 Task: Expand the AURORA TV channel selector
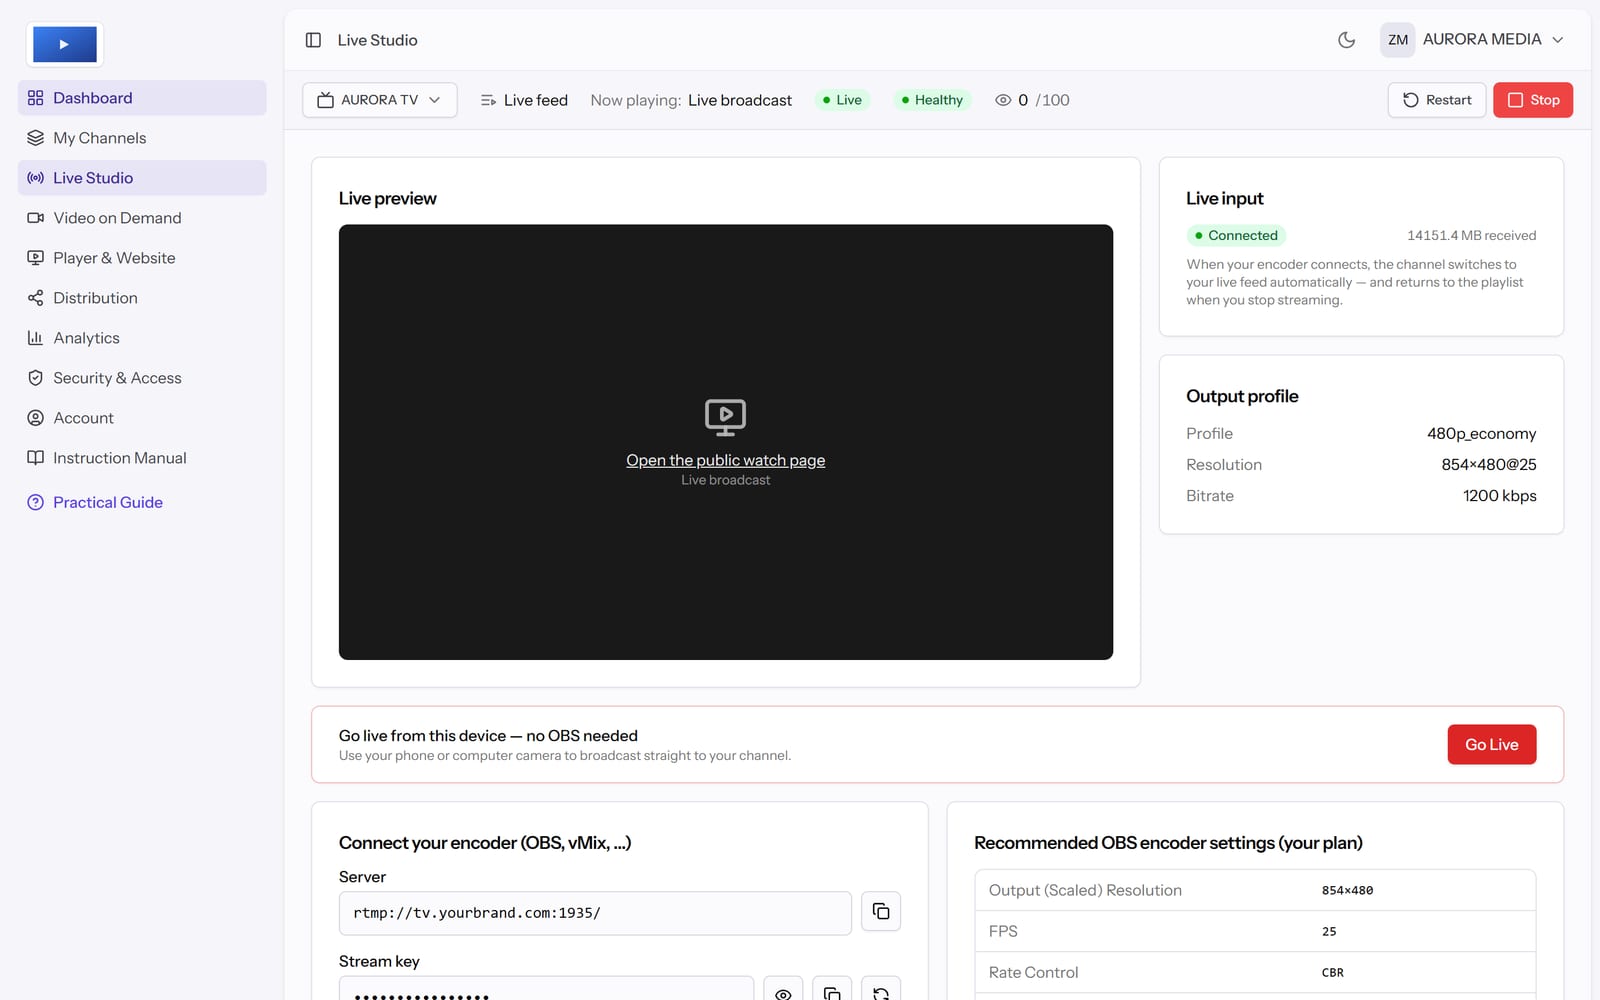tap(380, 100)
